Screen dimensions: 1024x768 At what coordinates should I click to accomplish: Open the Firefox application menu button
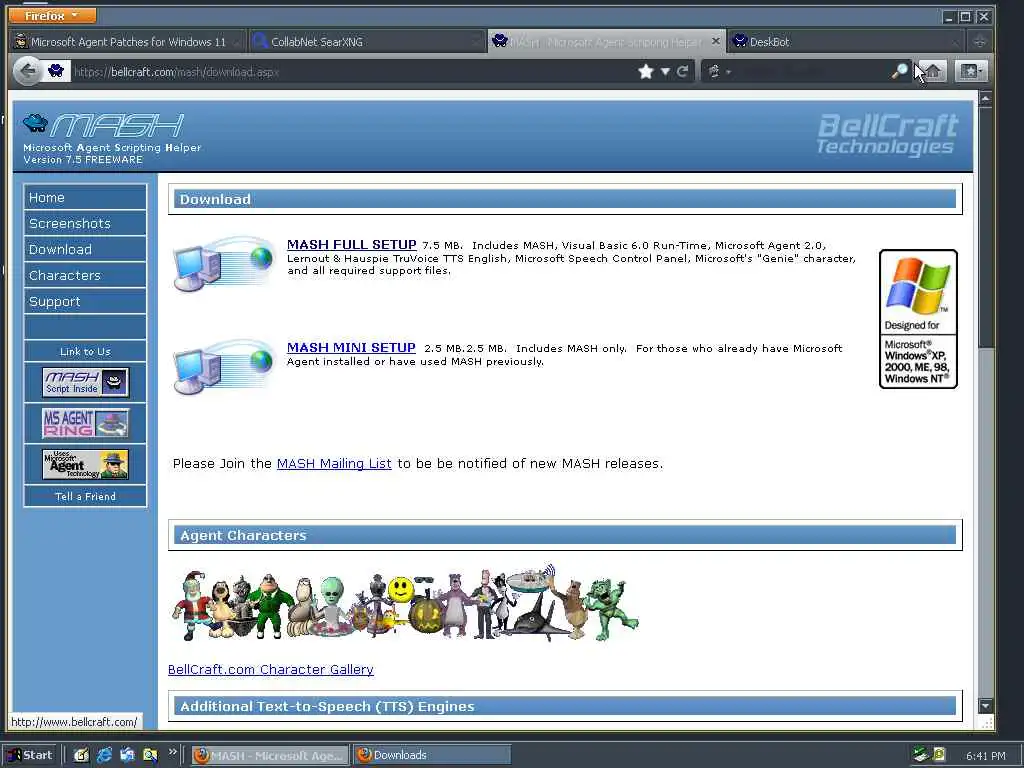[x=52, y=15]
